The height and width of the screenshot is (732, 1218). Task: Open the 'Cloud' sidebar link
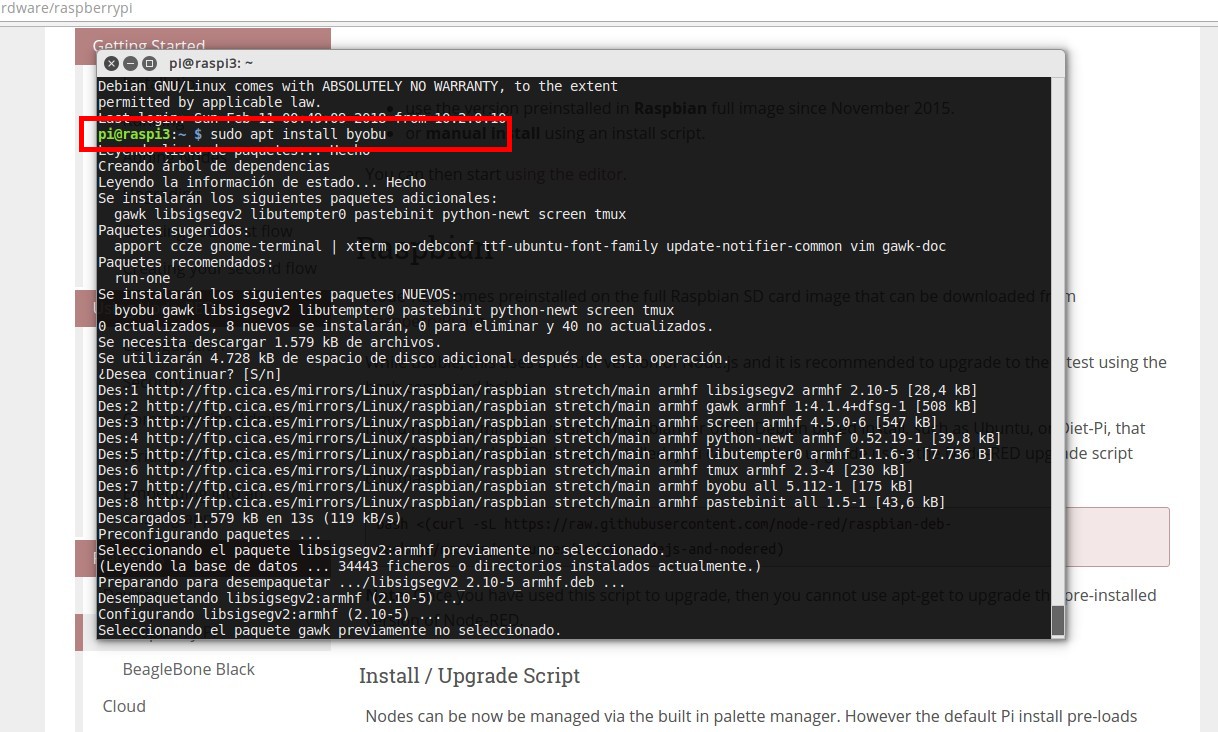point(124,706)
